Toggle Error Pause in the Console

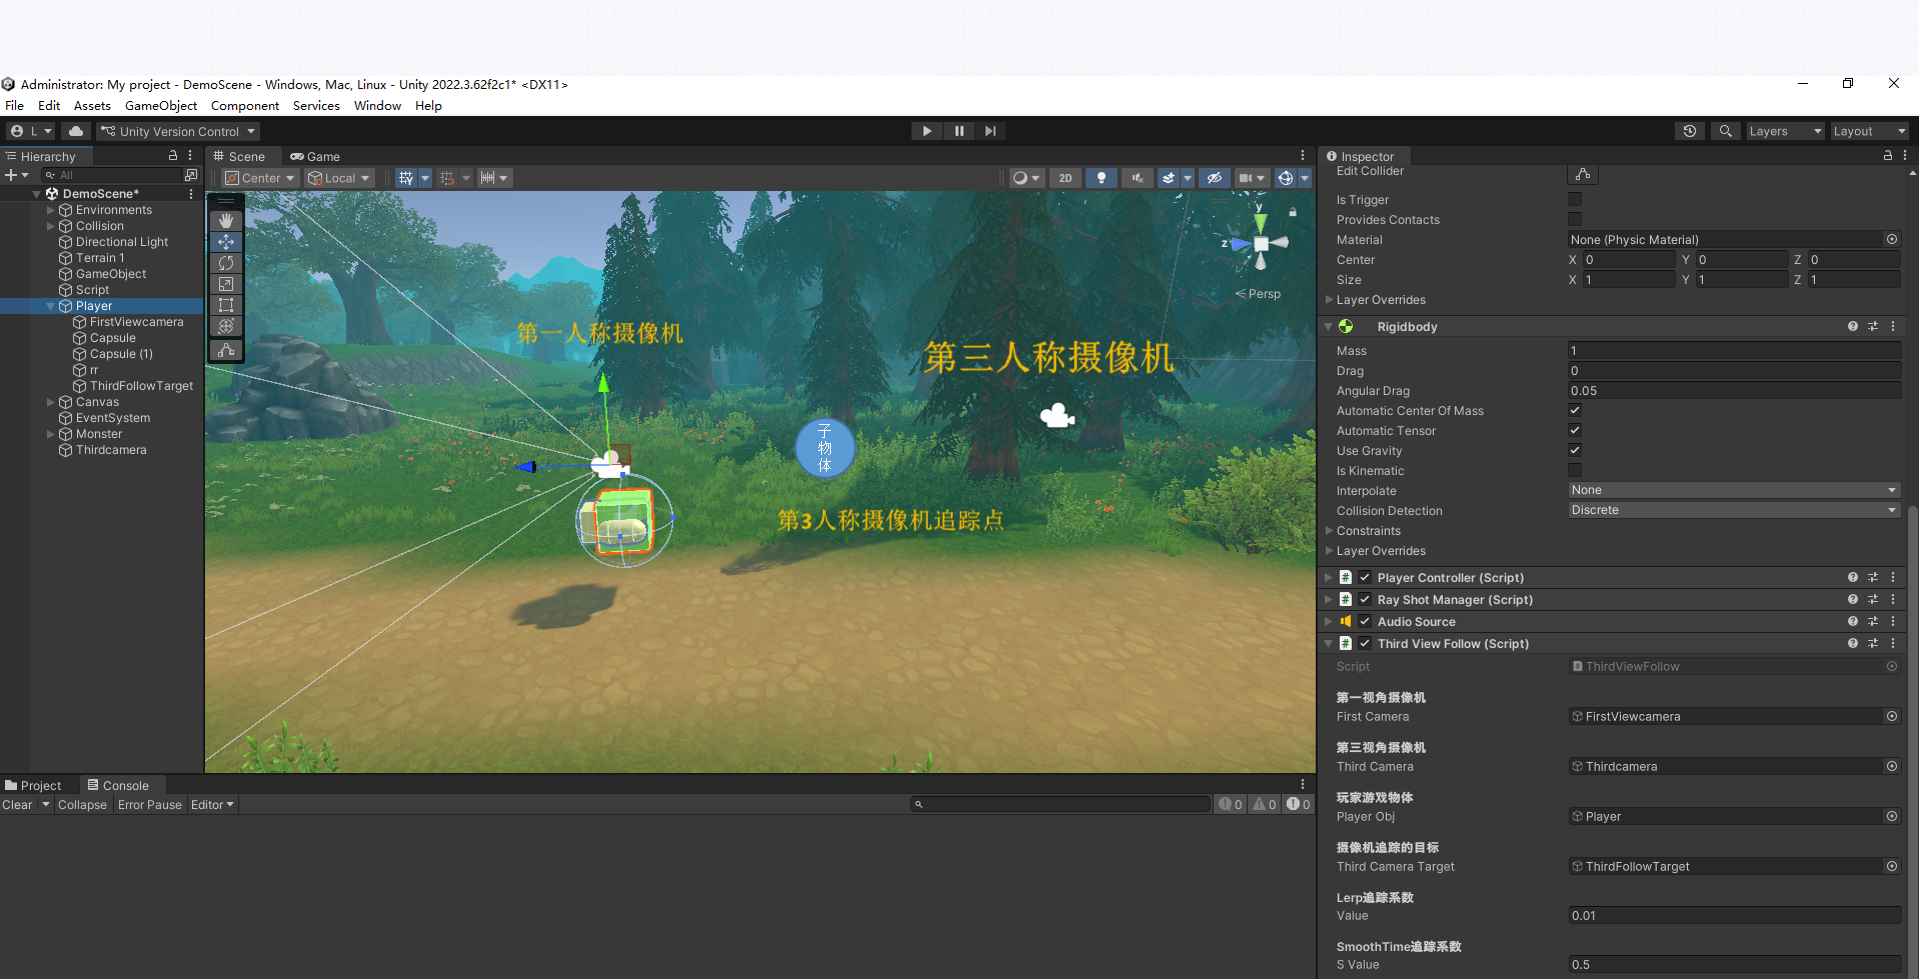tap(150, 805)
